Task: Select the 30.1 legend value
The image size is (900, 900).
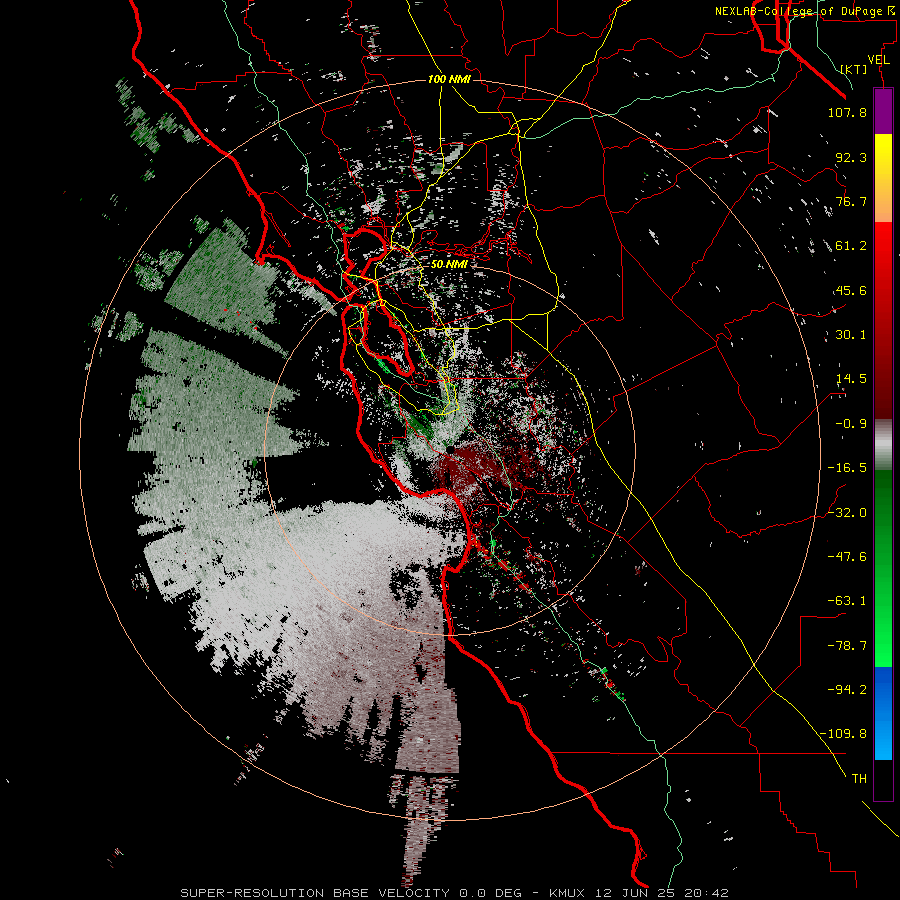Action: (x=851, y=335)
